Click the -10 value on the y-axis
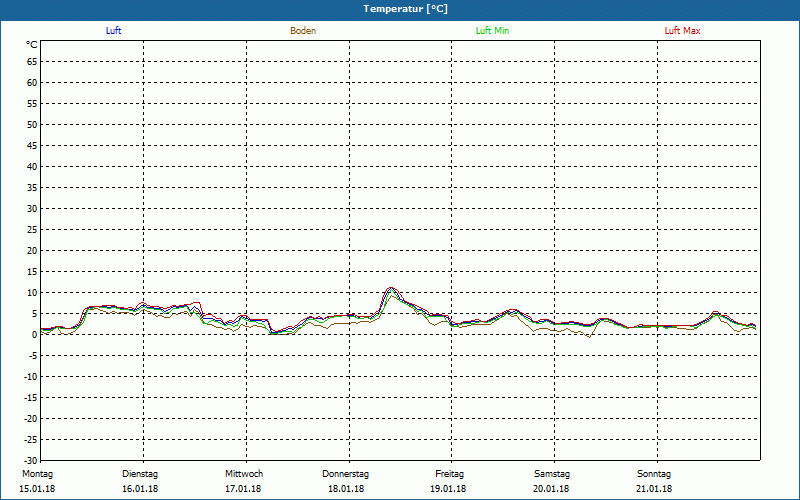Screen dimensions: 800x500 (31, 377)
